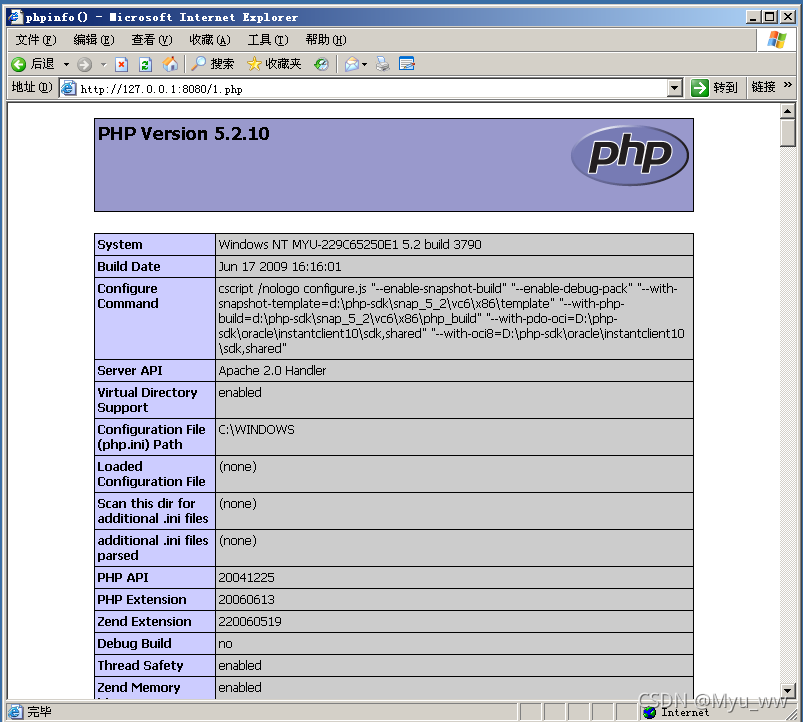The height and width of the screenshot is (722, 803).
Task: Expand the links toolbar chevron
Action: click(x=788, y=85)
